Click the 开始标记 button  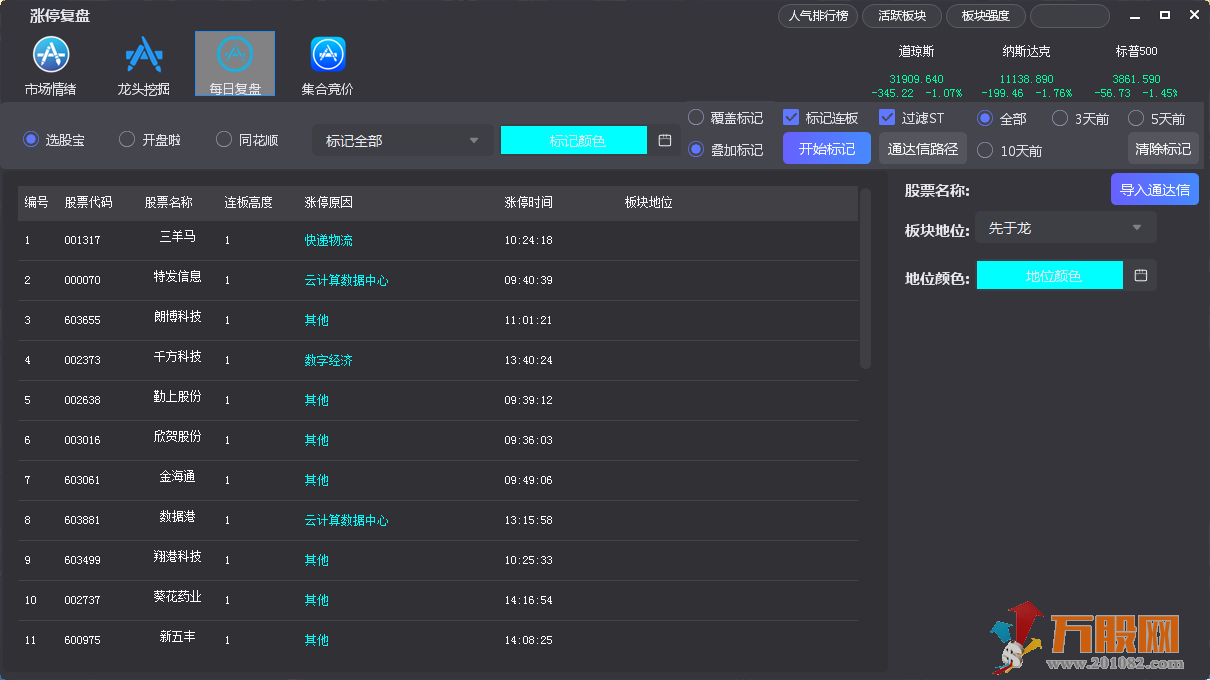click(x=827, y=149)
